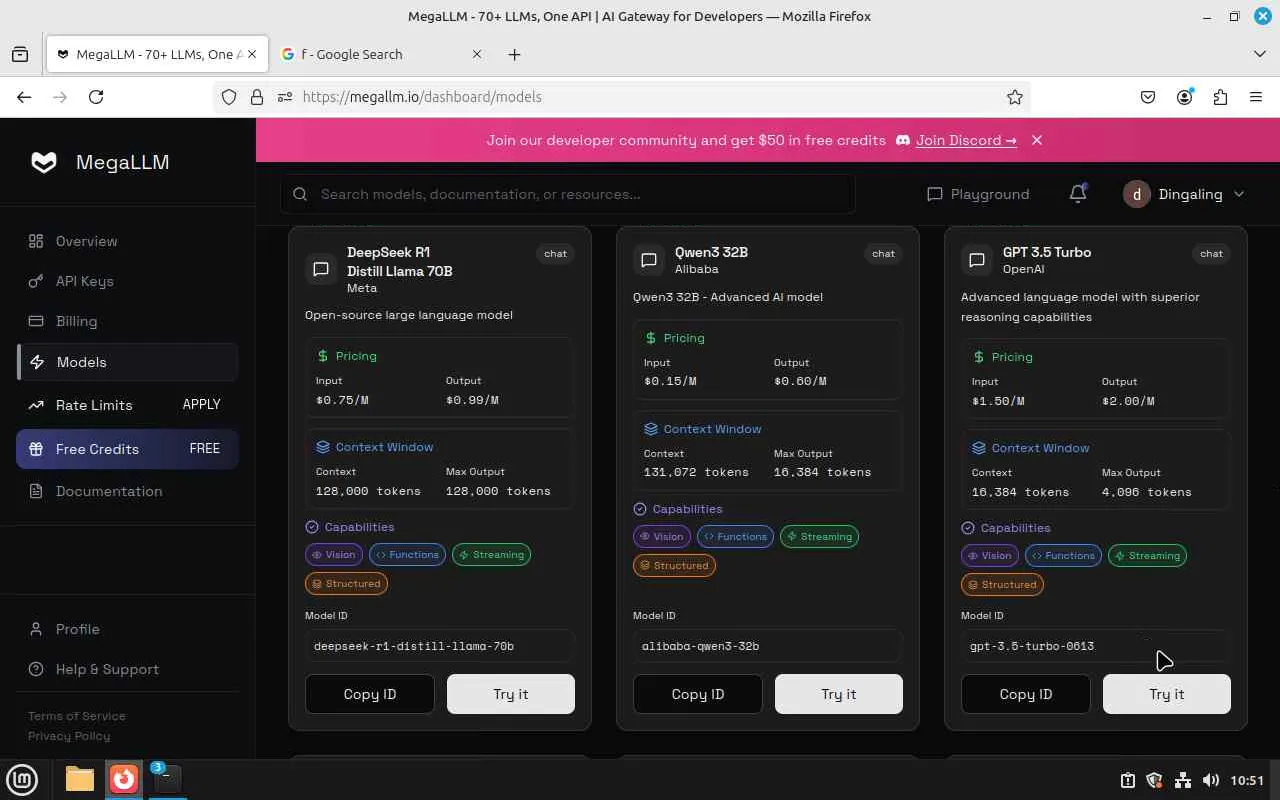Reload the current page
This screenshot has height=800, width=1280.
(x=96, y=97)
